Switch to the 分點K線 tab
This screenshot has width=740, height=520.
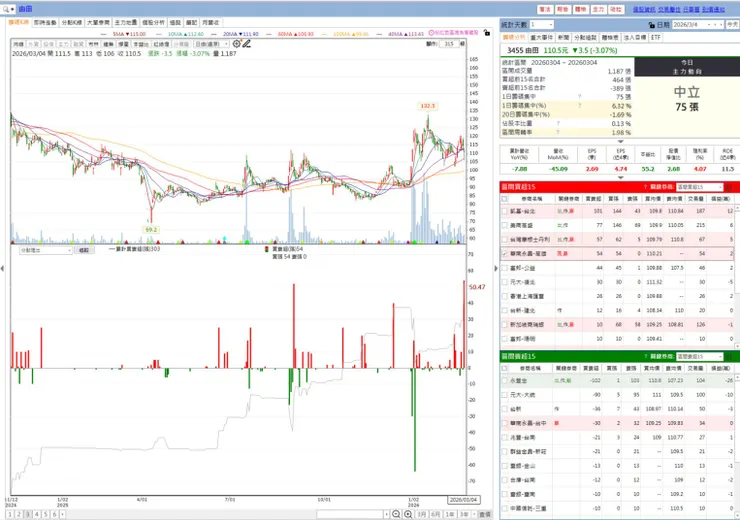pyautogui.click(x=72, y=23)
